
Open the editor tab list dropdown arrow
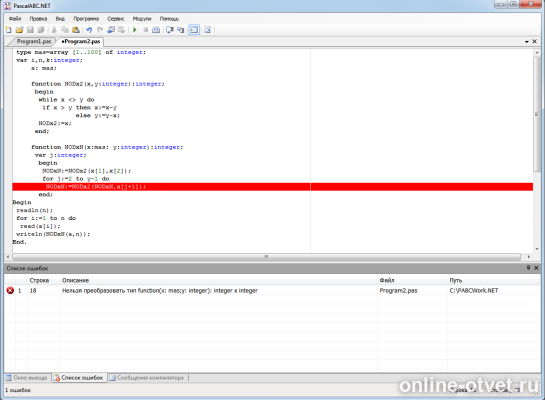527,42
